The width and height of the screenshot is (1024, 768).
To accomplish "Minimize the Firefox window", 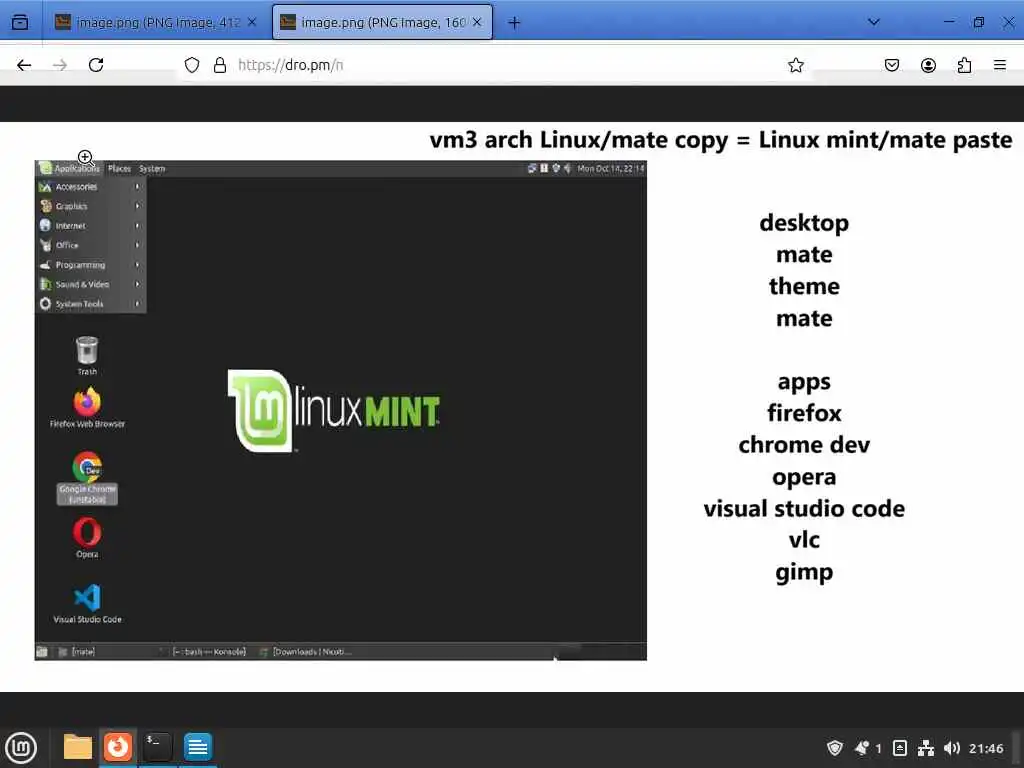I will pyautogui.click(x=949, y=22).
